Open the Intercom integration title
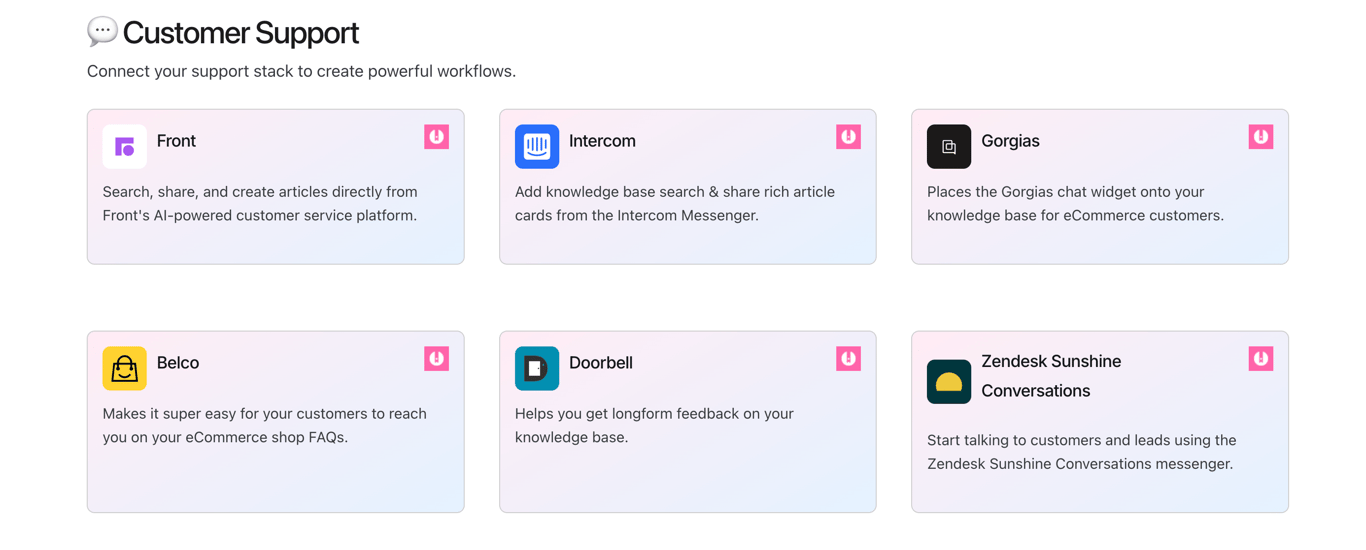Image resolution: width=1366 pixels, height=550 pixels. (602, 141)
